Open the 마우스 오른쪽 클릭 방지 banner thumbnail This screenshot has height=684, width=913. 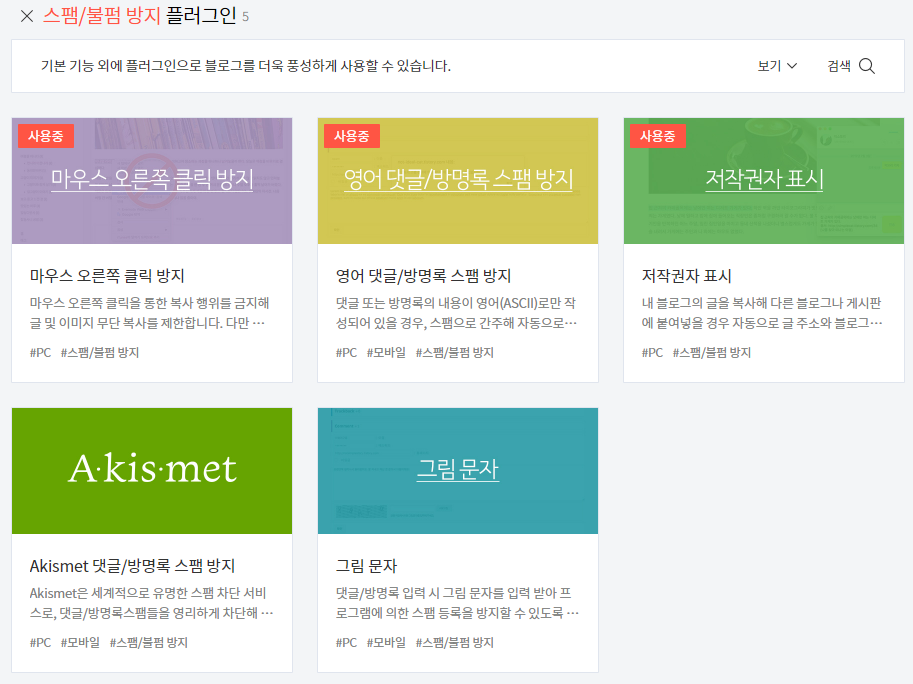152,180
